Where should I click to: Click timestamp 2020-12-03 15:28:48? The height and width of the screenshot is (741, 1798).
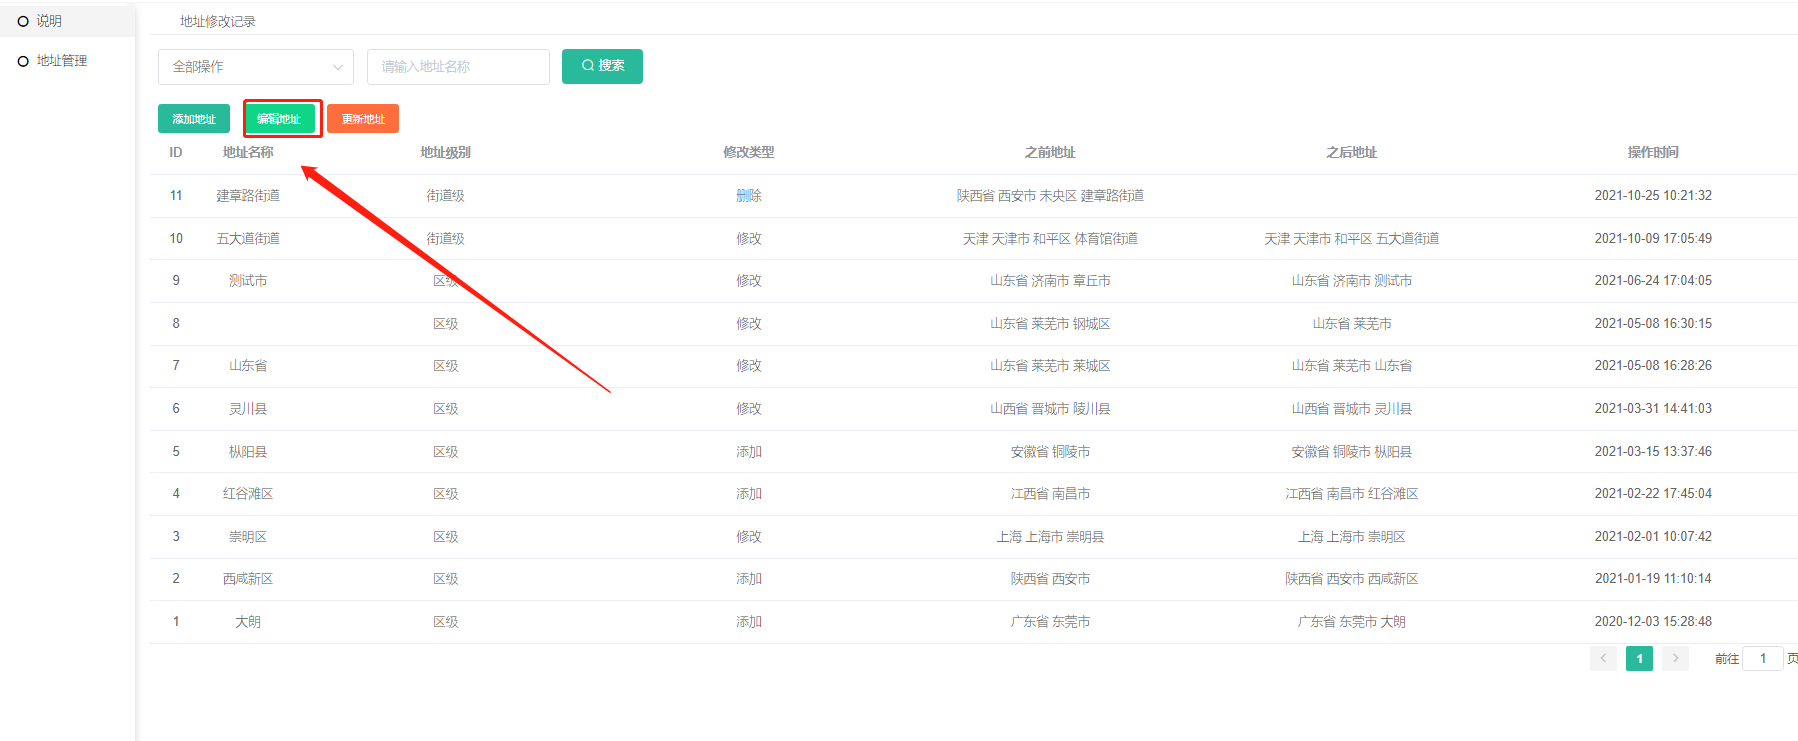(1653, 622)
